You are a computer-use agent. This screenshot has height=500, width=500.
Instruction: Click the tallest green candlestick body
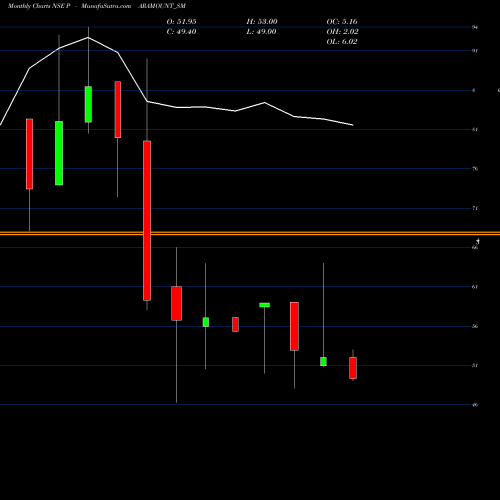point(59,153)
